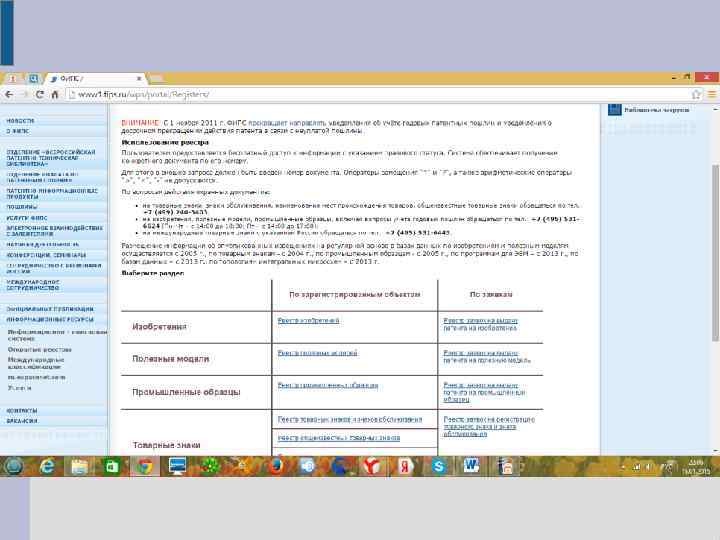Open КОНТАКТЫ in the left menu
The height and width of the screenshot is (540, 720).
tap(22, 411)
